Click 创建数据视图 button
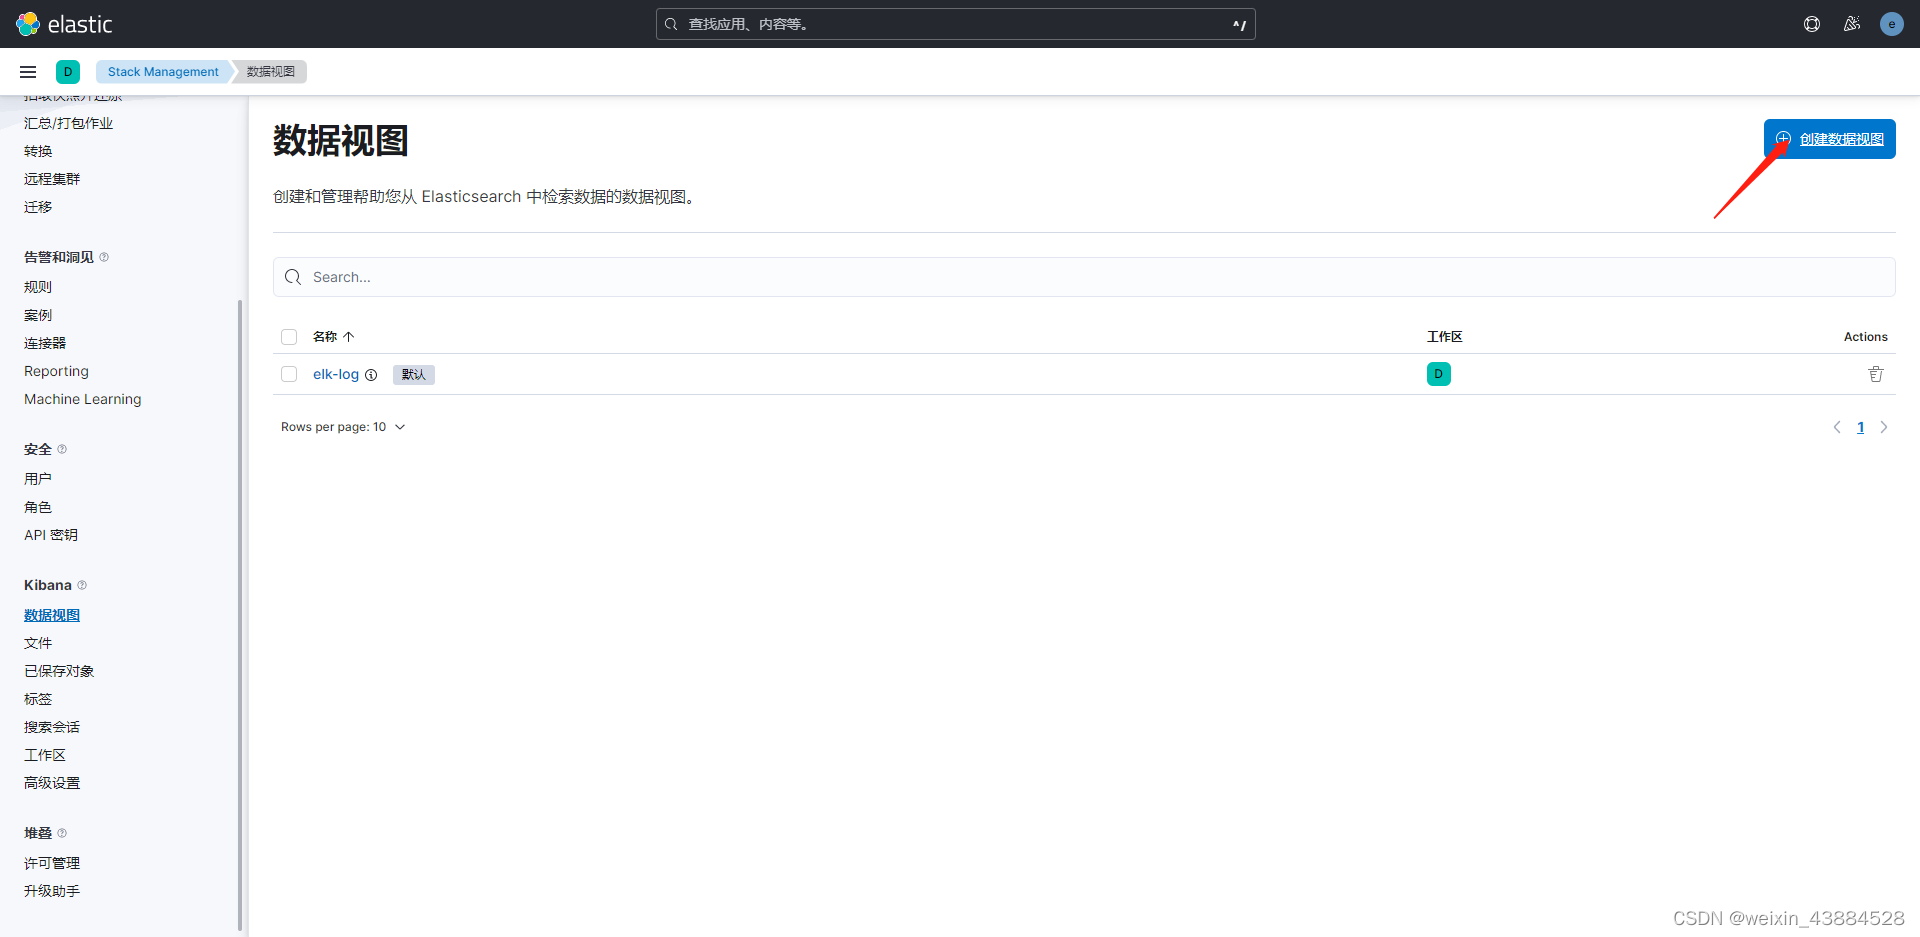1920x937 pixels. point(1830,139)
